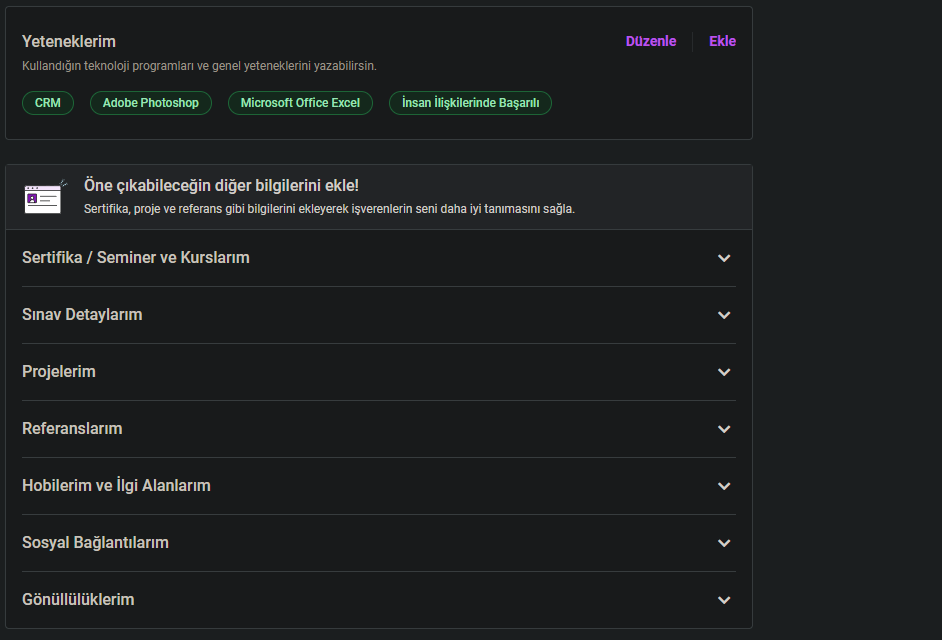Open the Gönüllülüklerim section title

[78, 600]
